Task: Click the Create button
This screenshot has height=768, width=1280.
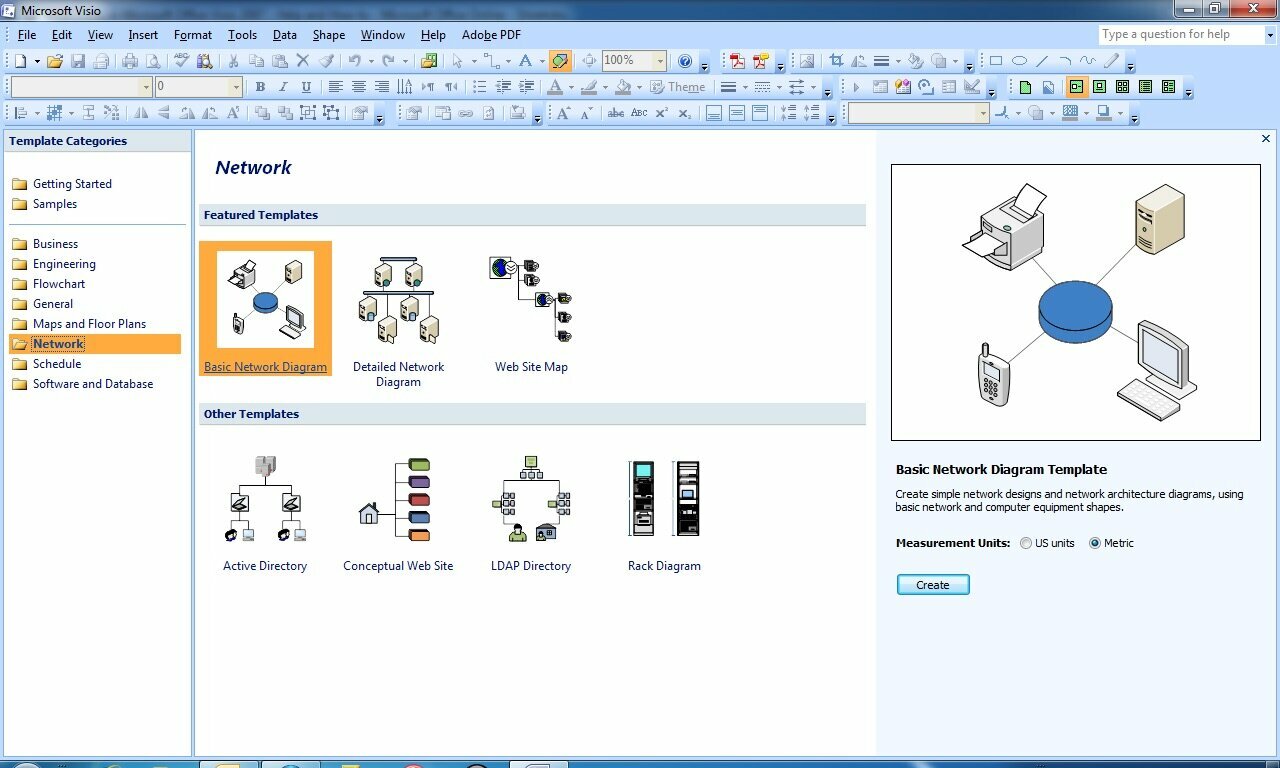Action: click(933, 585)
